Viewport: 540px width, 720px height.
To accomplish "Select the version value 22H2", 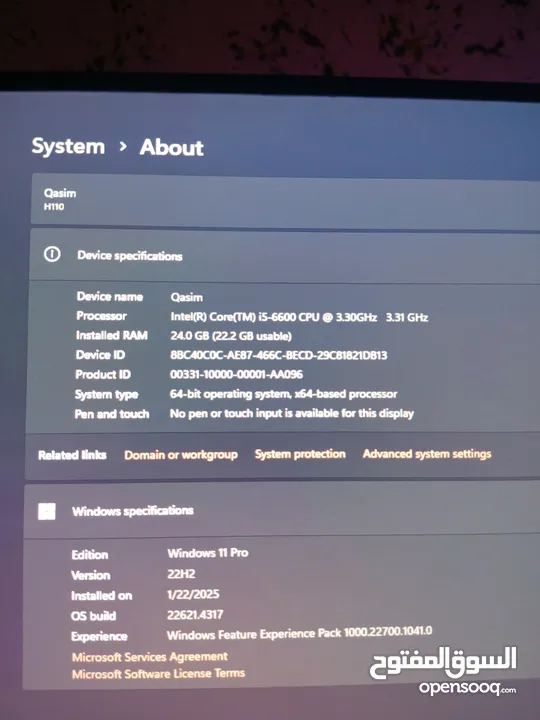I will 181,574.
